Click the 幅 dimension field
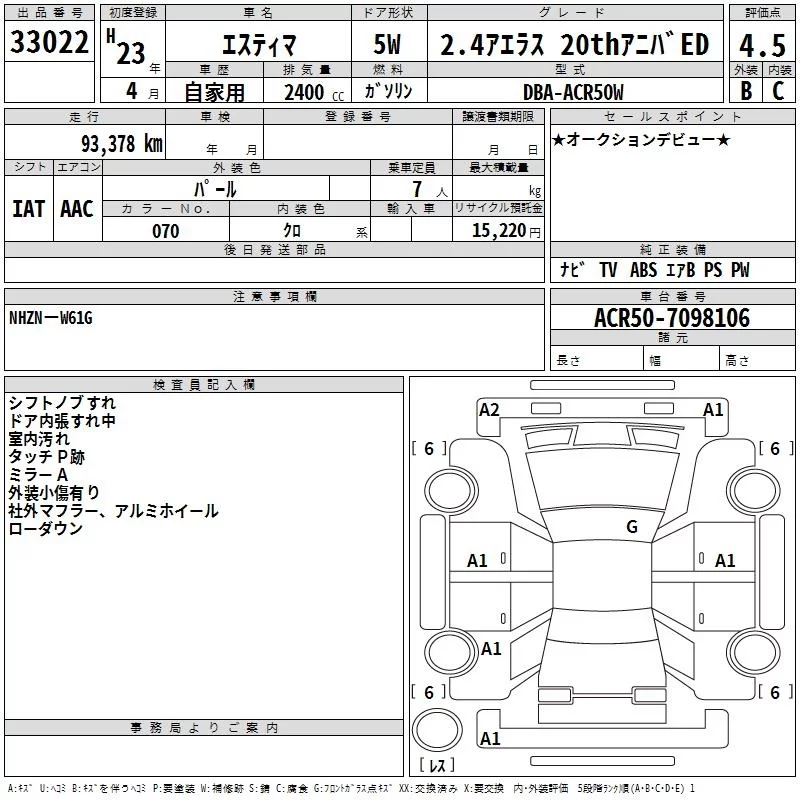Viewport: 800px width, 800px height. [682, 360]
